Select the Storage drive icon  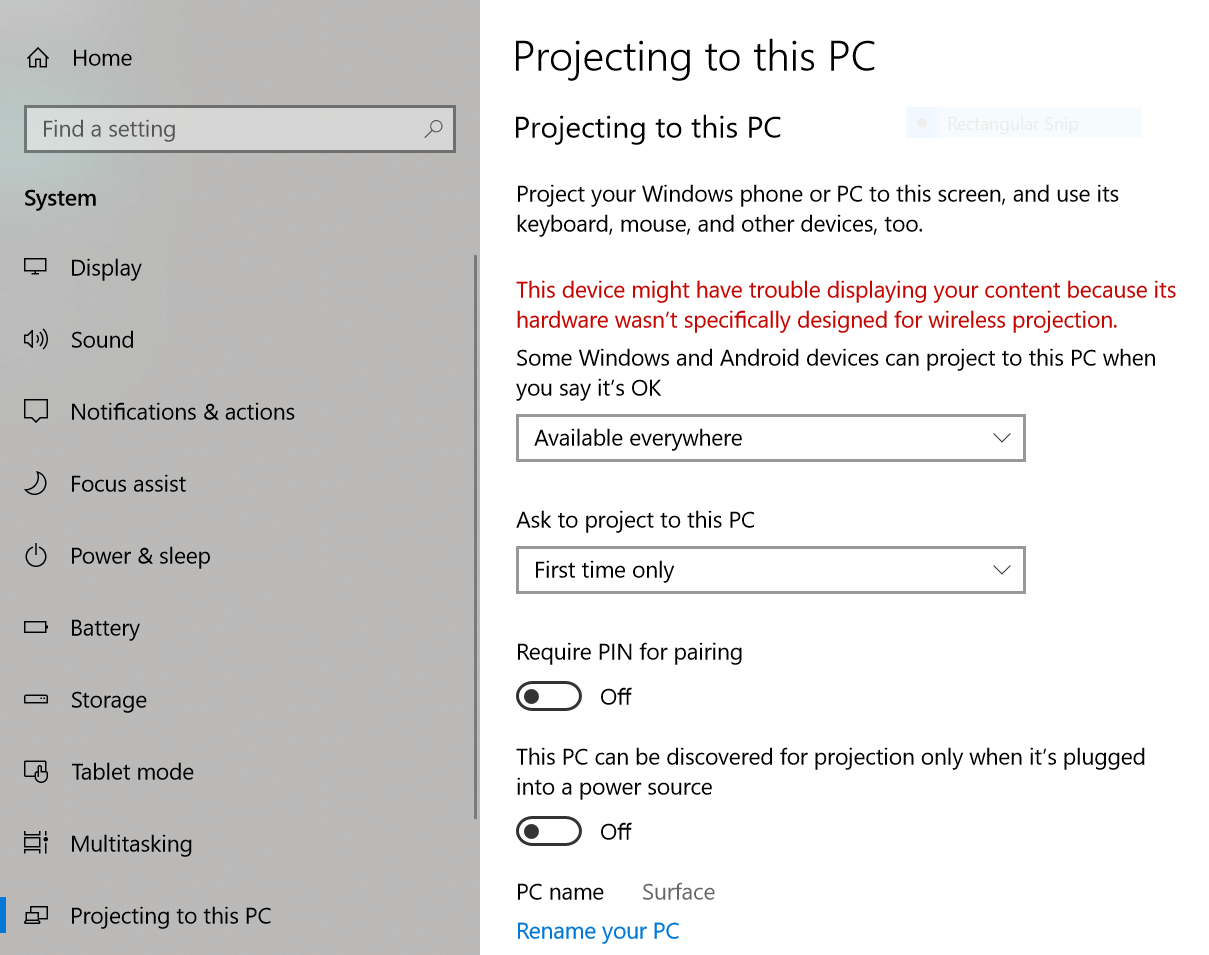36,699
